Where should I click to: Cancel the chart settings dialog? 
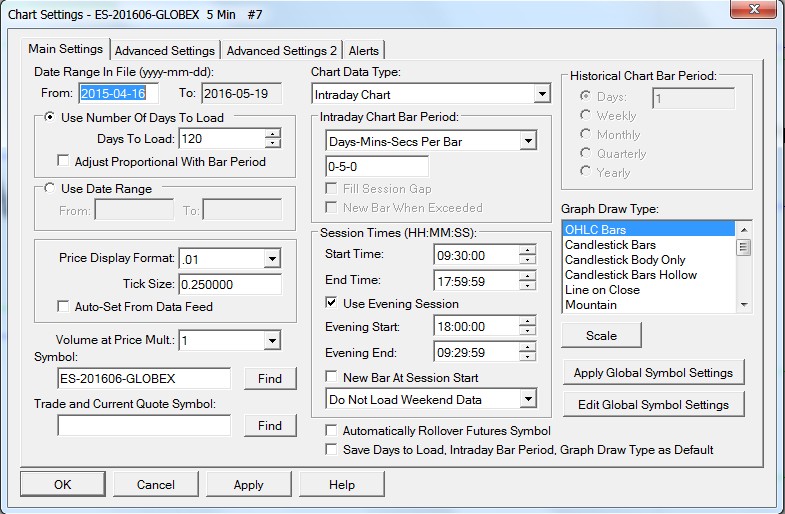pyautogui.click(x=156, y=484)
